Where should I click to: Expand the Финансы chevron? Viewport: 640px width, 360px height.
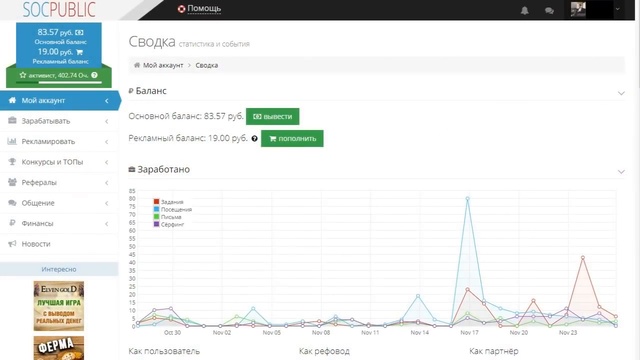point(107,223)
